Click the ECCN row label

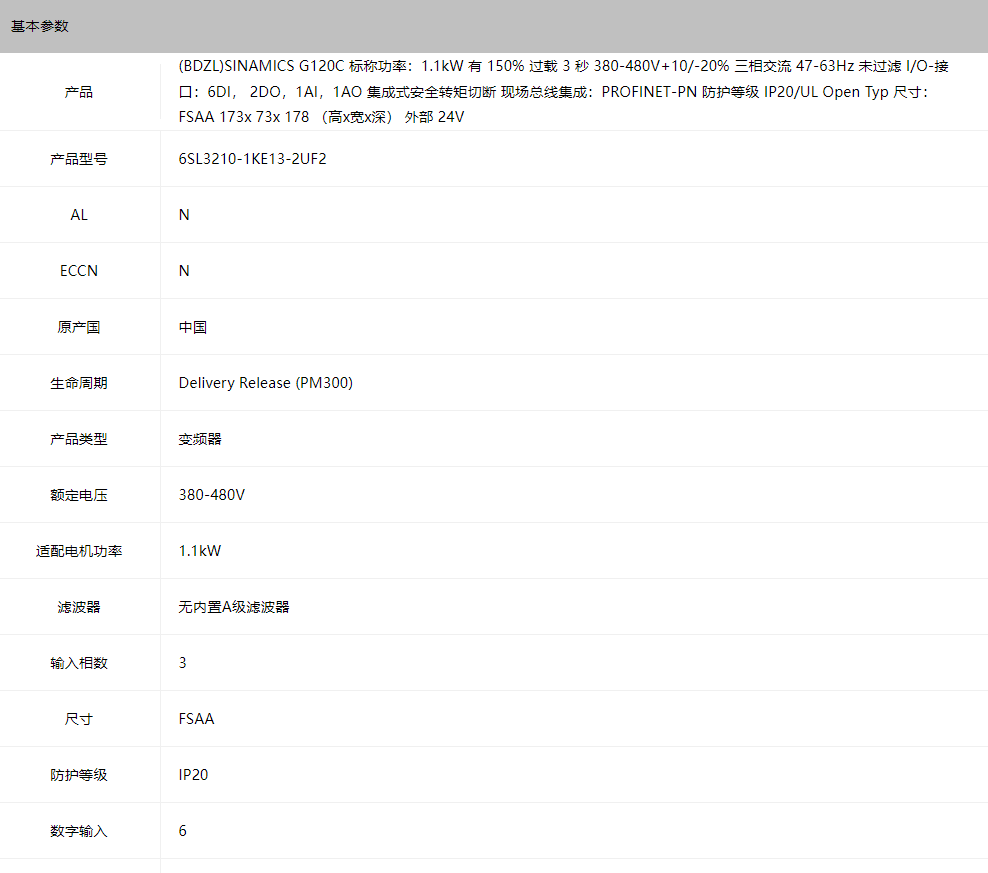[79, 271]
